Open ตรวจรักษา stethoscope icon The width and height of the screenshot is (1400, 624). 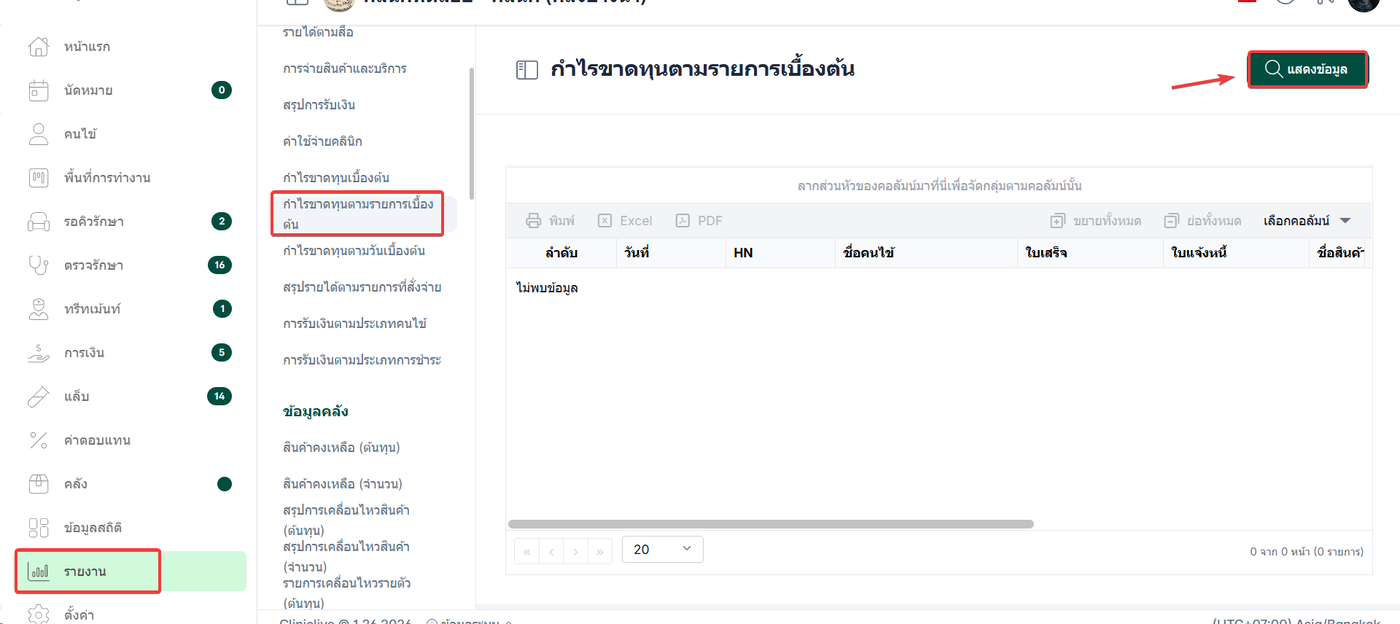pyautogui.click(x=38, y=265)
